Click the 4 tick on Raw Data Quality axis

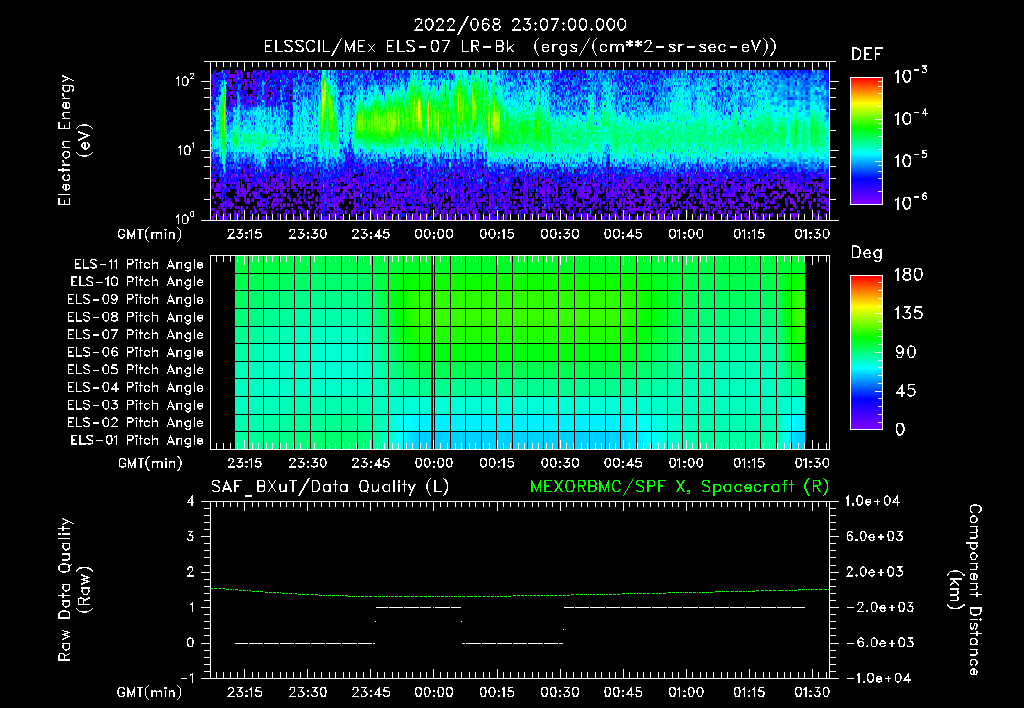click(x=191, y=501)
